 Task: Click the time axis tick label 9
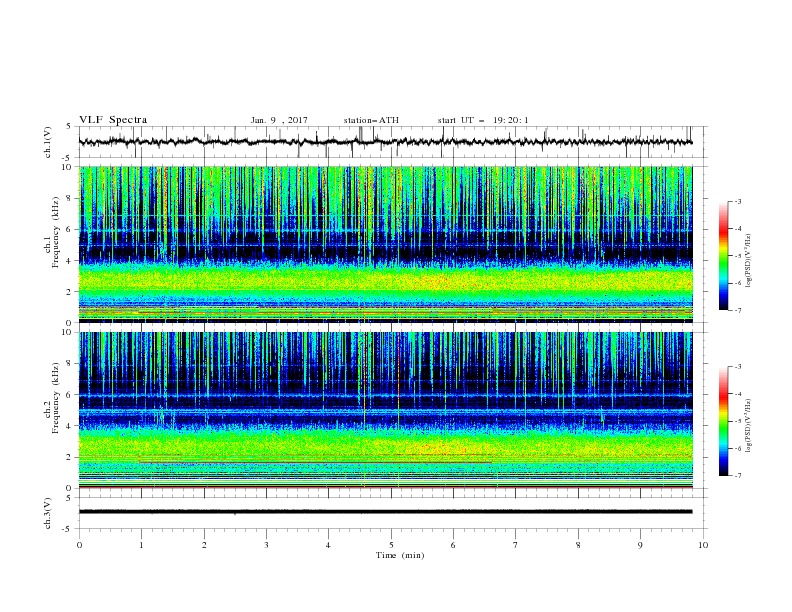pyautogui.click(x=640, y=545)
